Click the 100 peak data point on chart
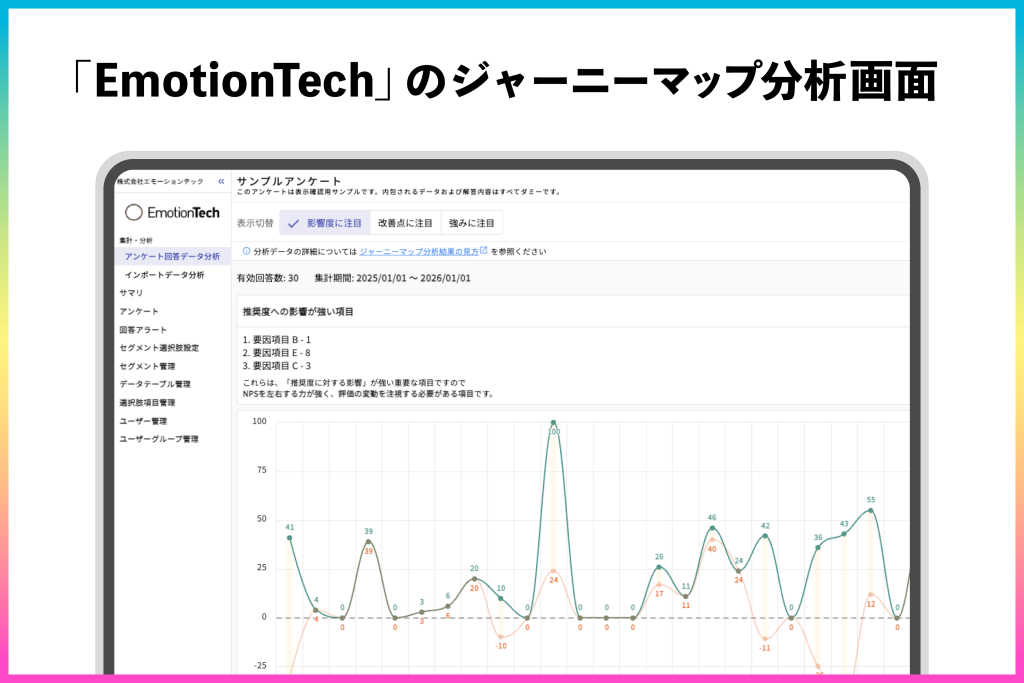1024x683 pixels. coord(553,423)
